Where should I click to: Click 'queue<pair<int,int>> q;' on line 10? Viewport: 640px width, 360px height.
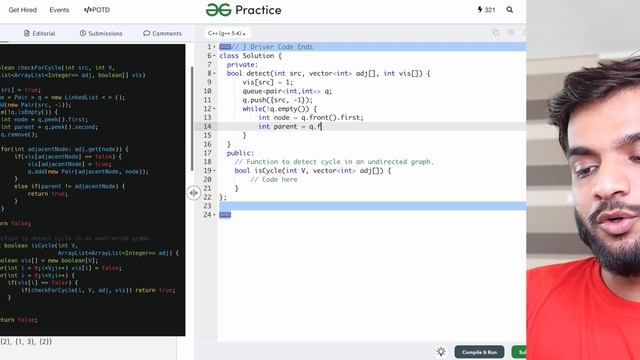tap(287, 91)
